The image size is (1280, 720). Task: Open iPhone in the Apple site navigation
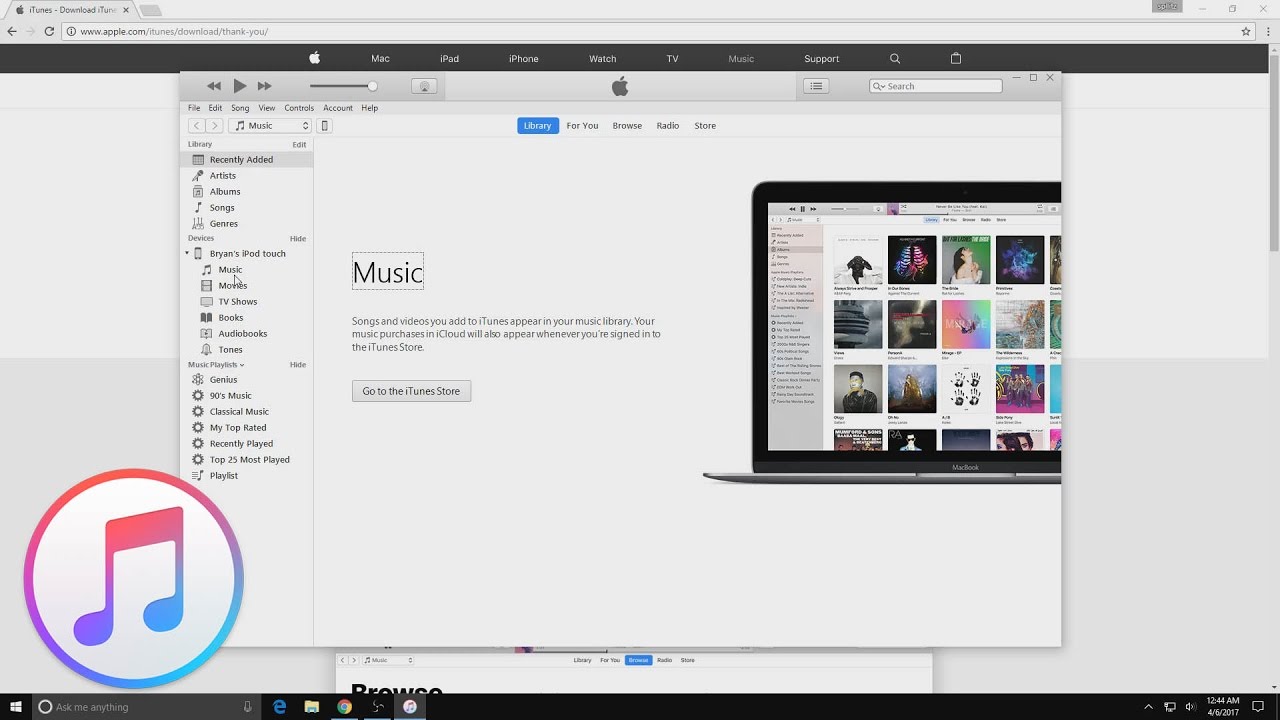pyautogui.click(x=524, y=59)
